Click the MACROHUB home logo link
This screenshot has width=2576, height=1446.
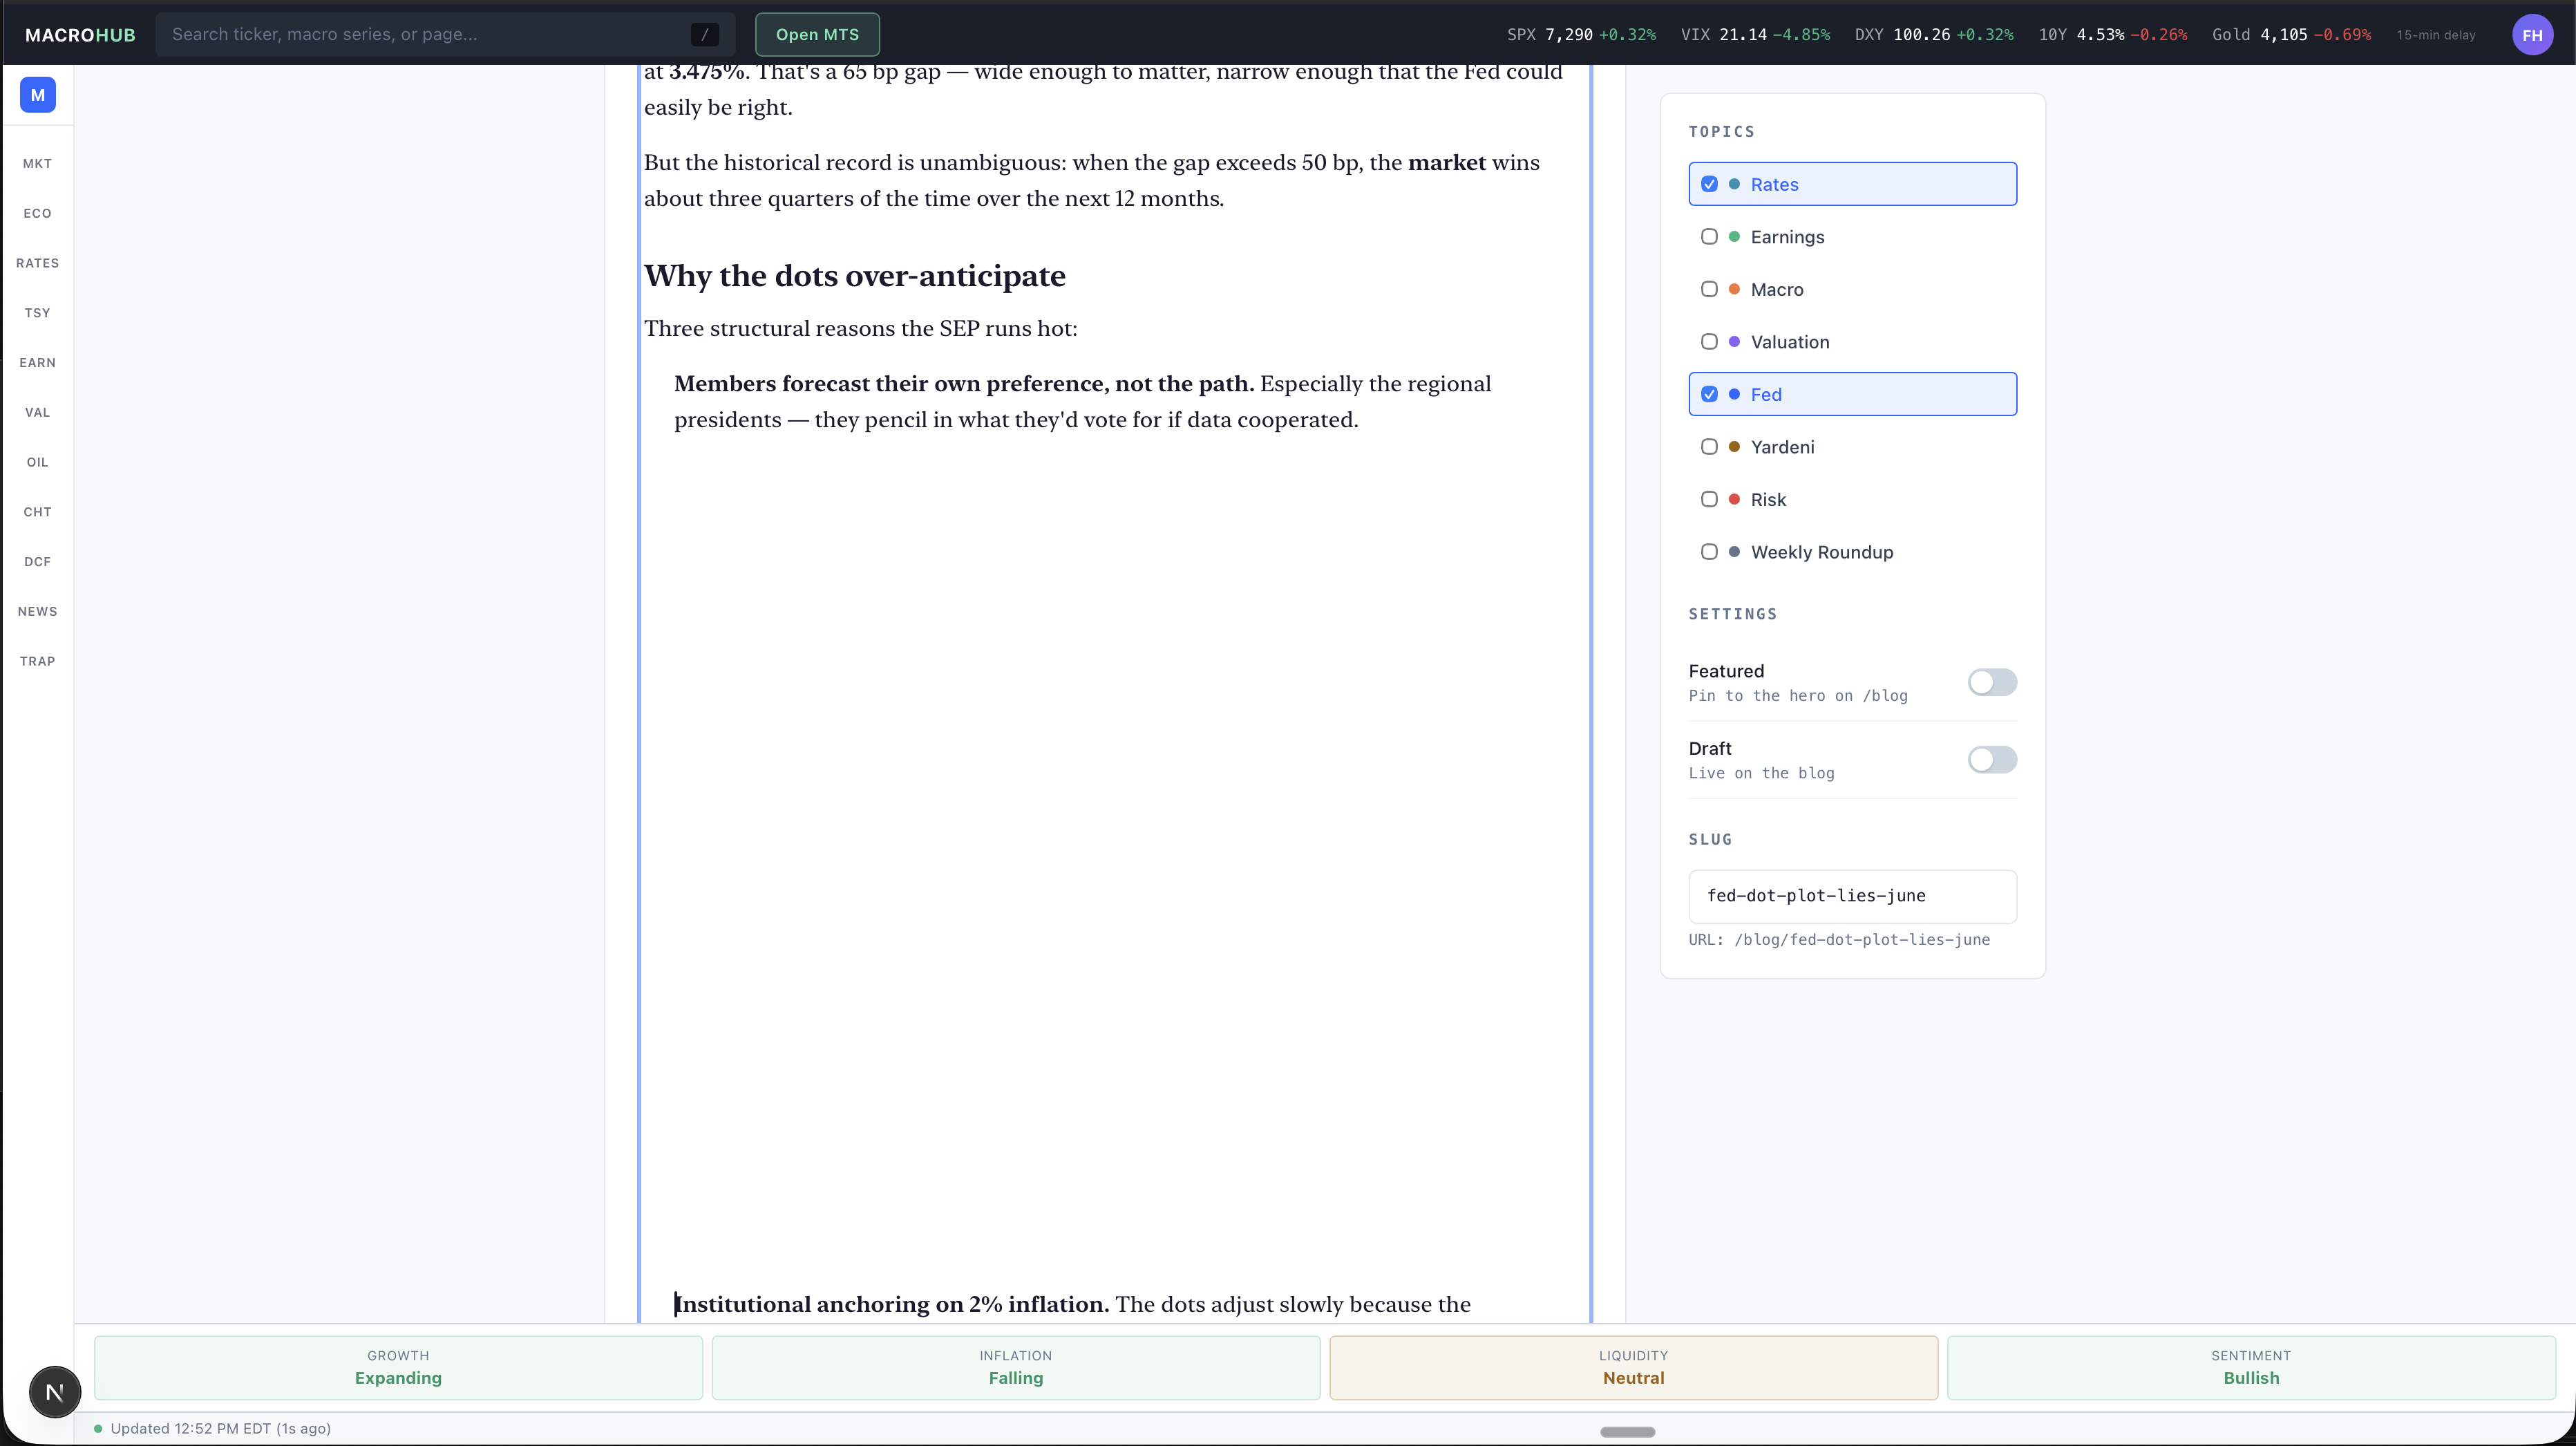tap(80, 35)
